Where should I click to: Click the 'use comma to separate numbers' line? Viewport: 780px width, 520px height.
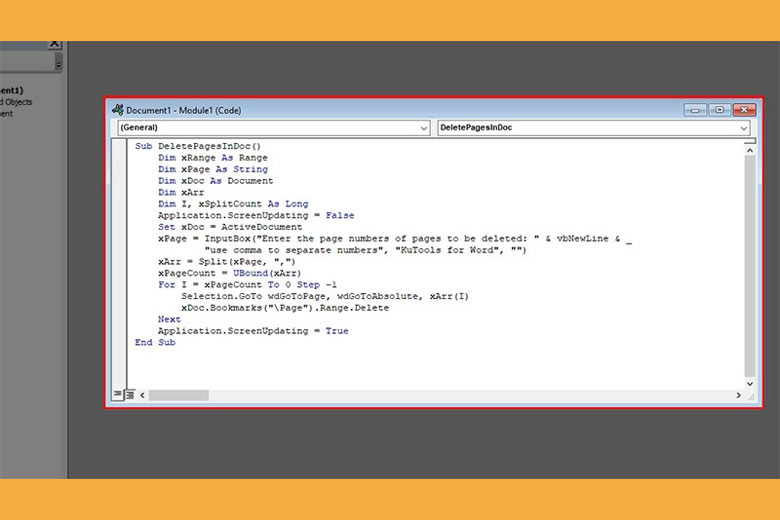pos(365,250)
